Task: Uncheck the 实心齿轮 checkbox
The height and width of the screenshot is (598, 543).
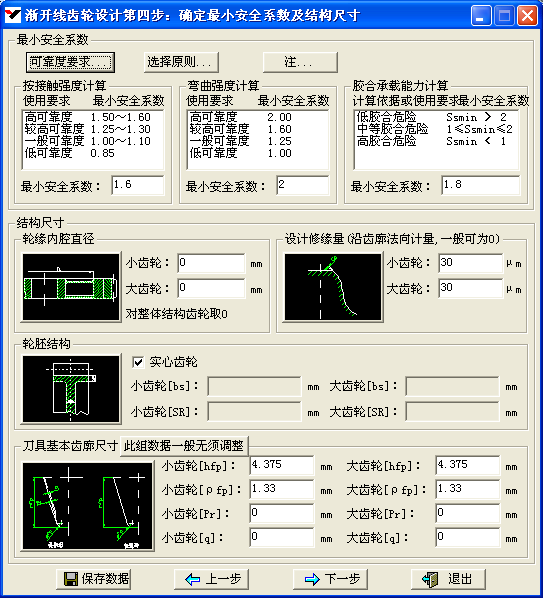Action: 138,362
